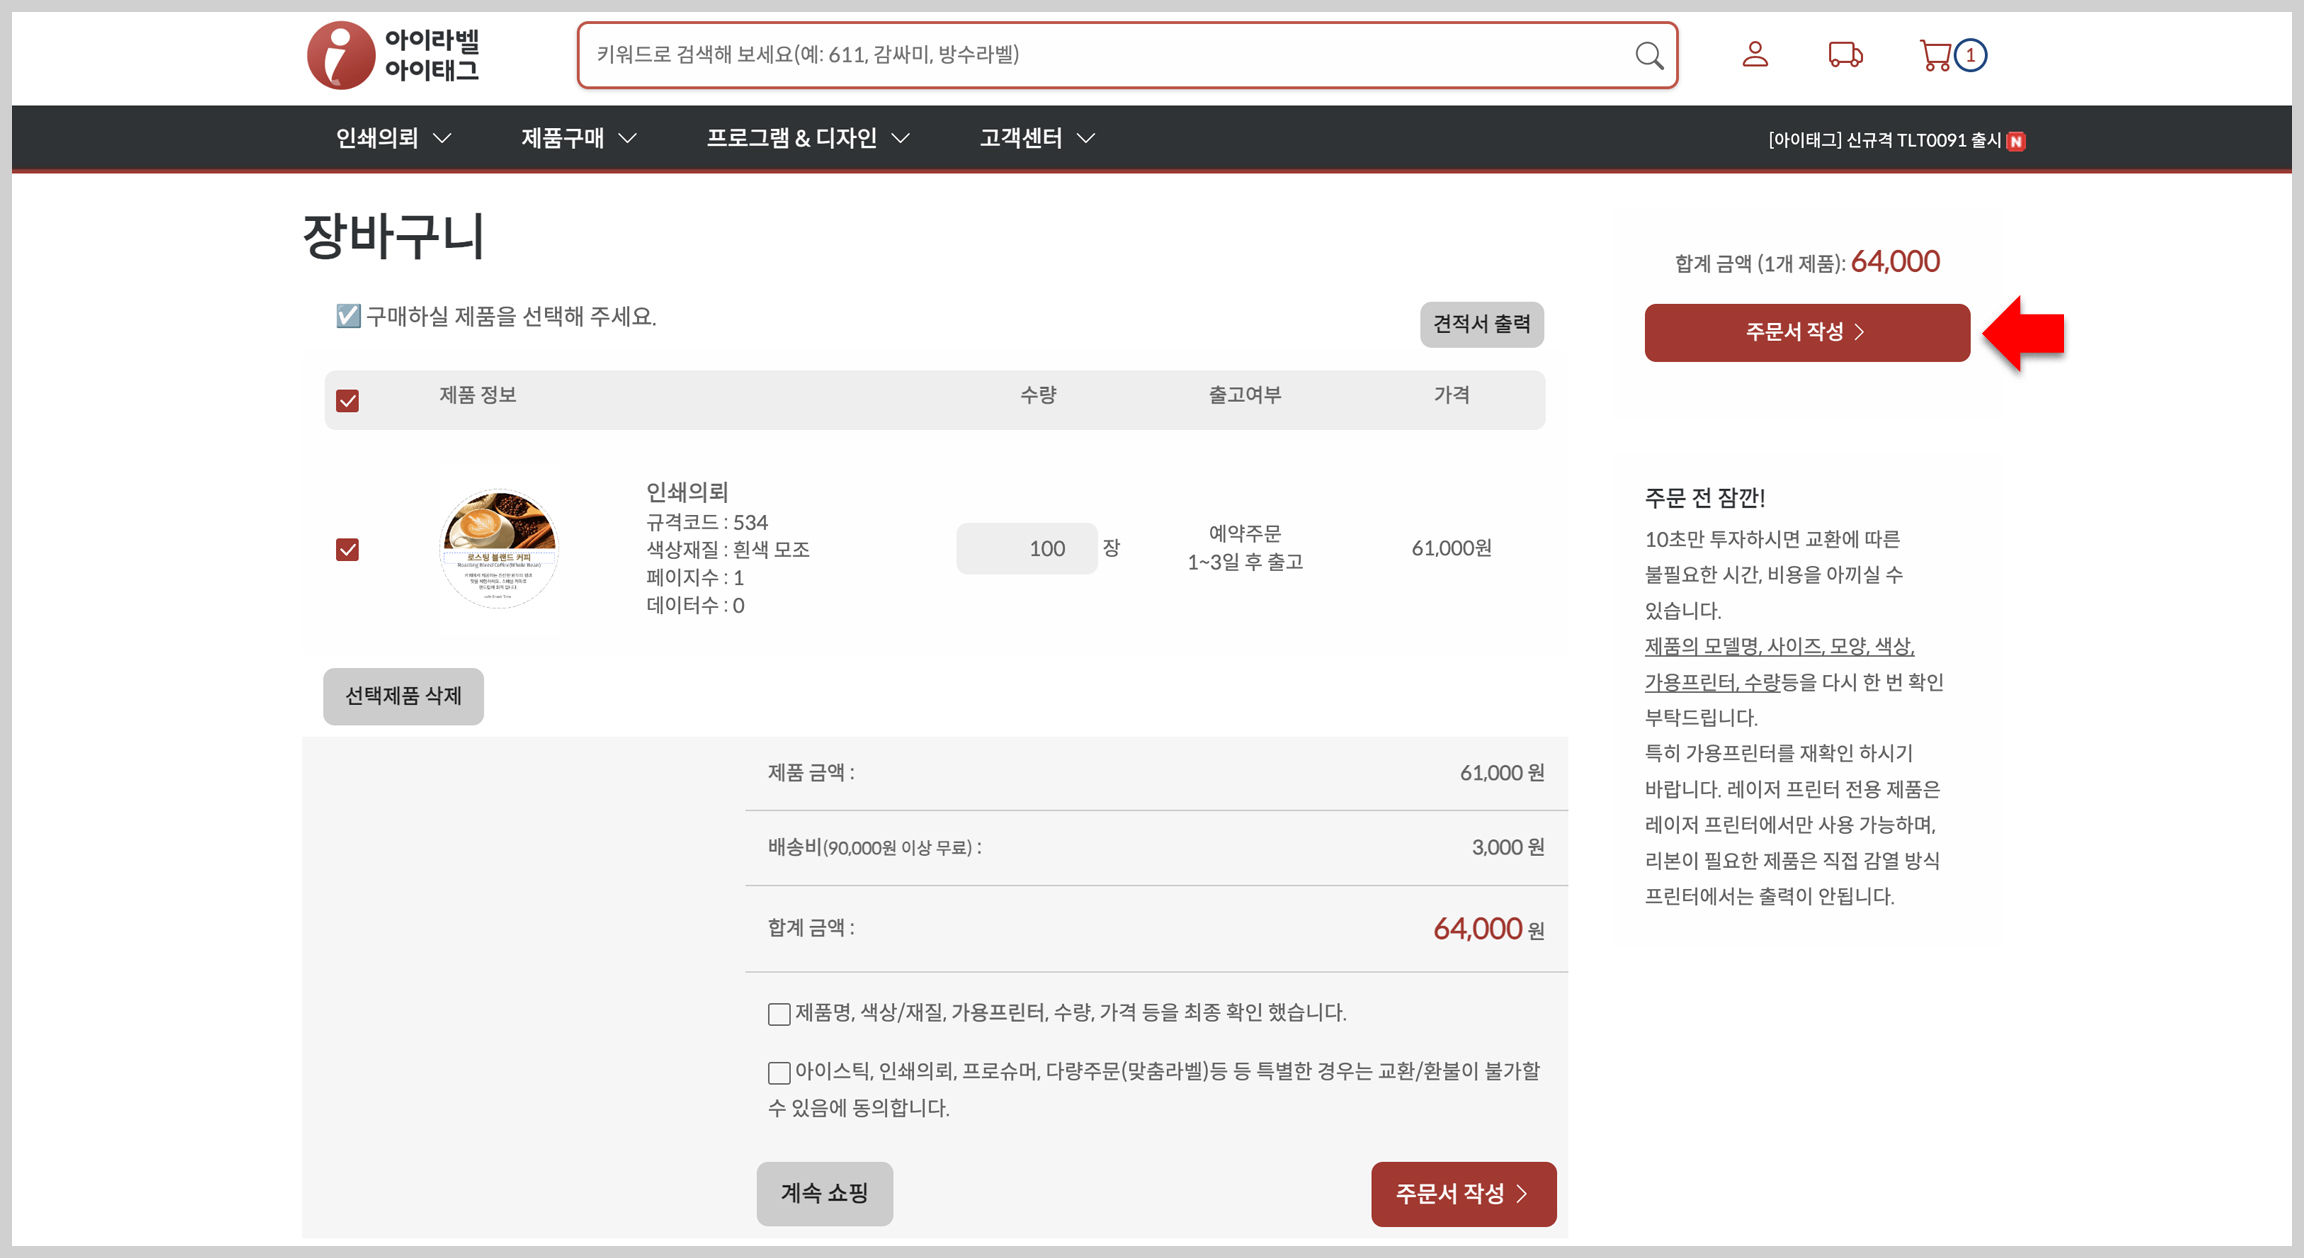Check the 교환/환불 불가 agreement checkbox

click(x=779, y=1073)
